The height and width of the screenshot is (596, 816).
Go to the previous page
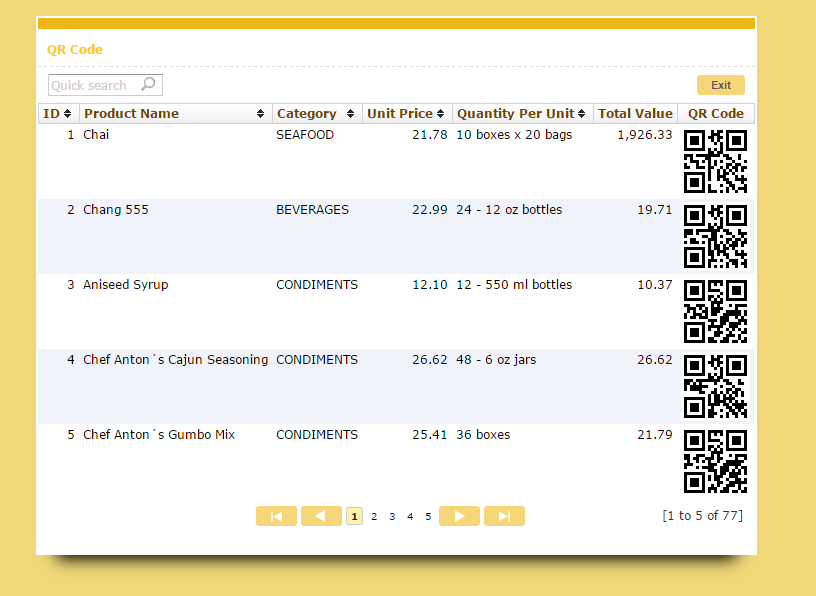point(321,516)
